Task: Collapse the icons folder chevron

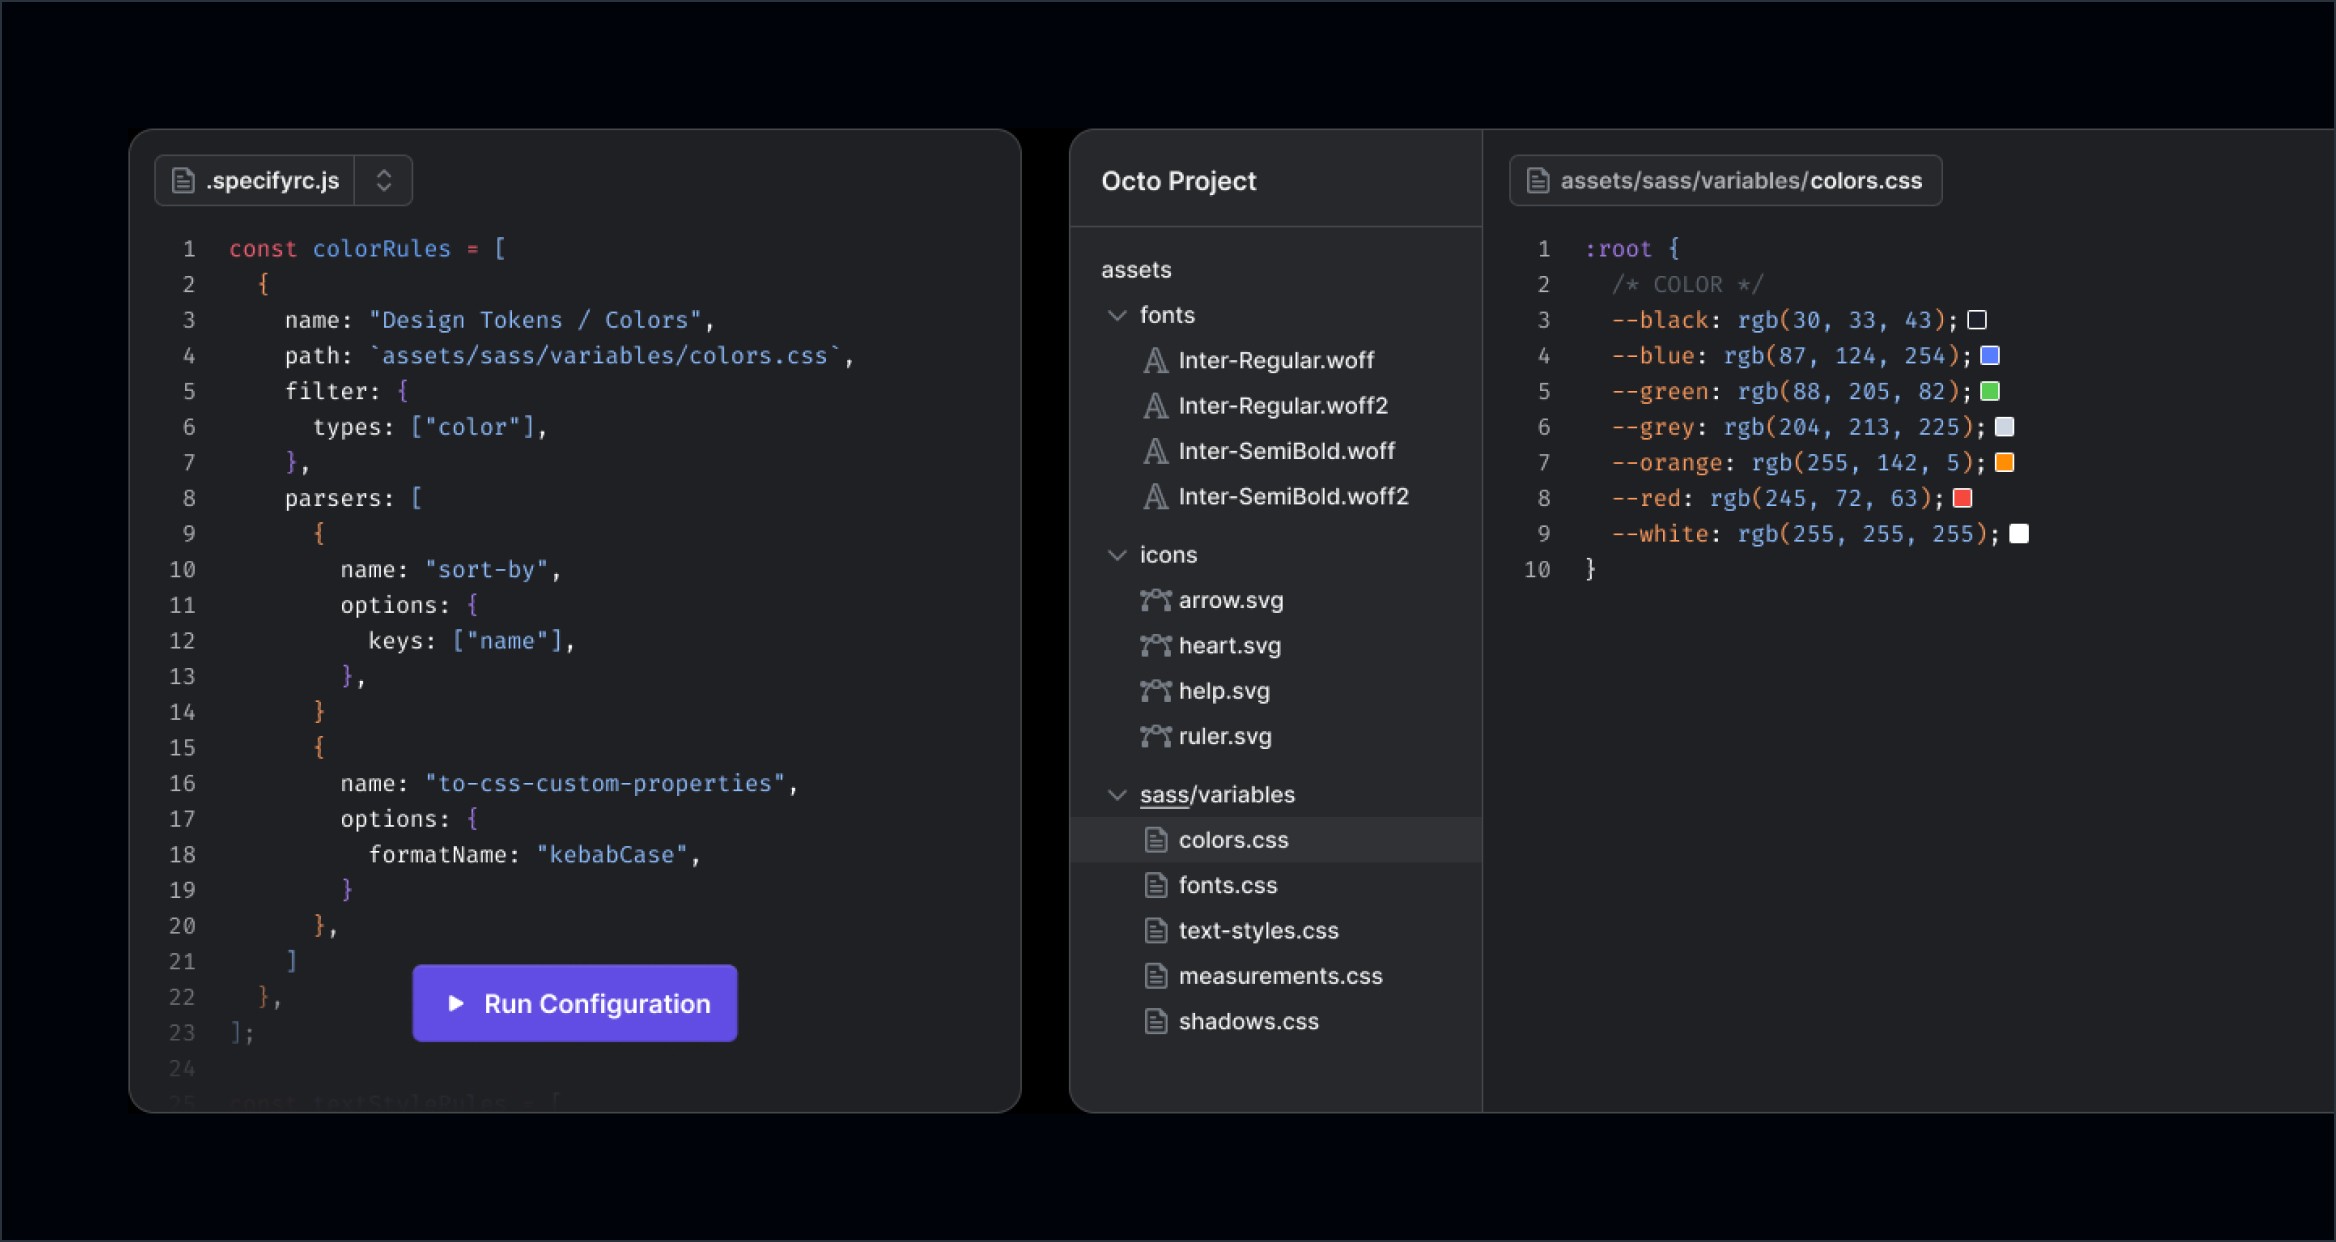Action: [x=1117, y=555]
